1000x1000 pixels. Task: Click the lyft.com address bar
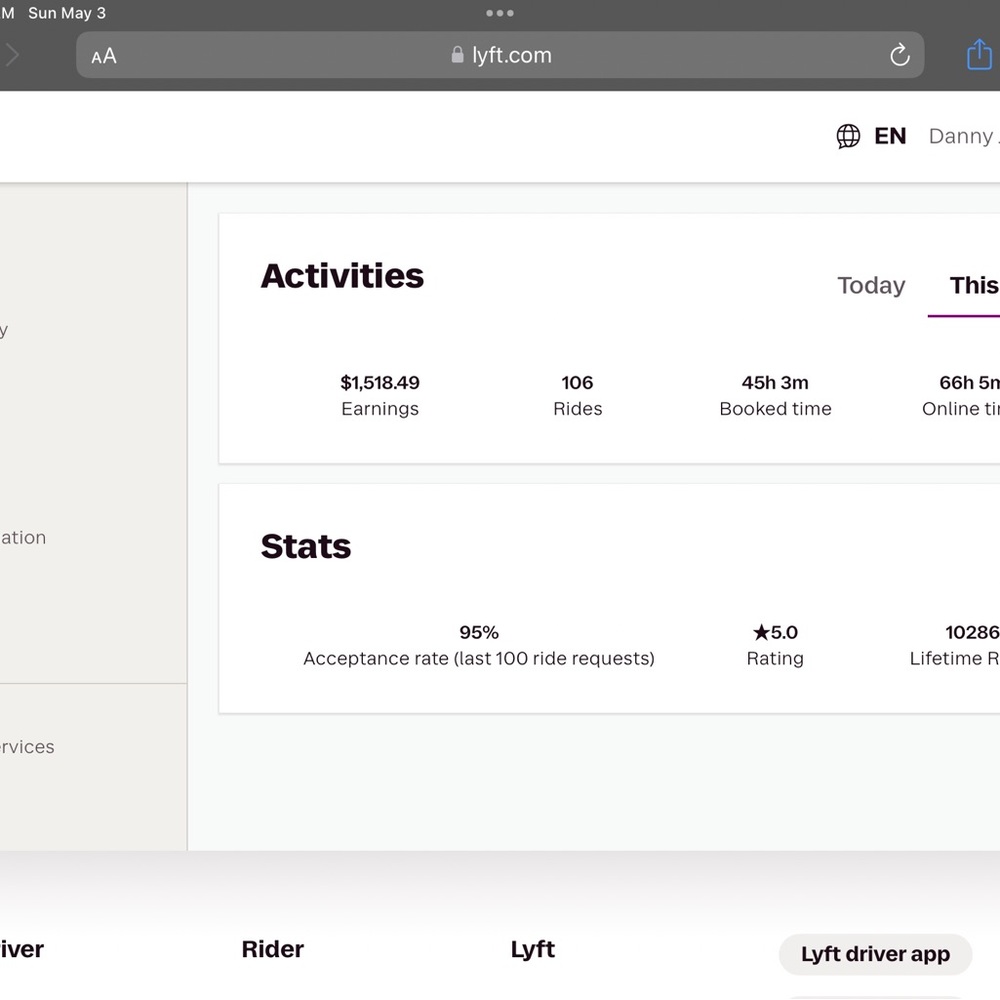500,55
